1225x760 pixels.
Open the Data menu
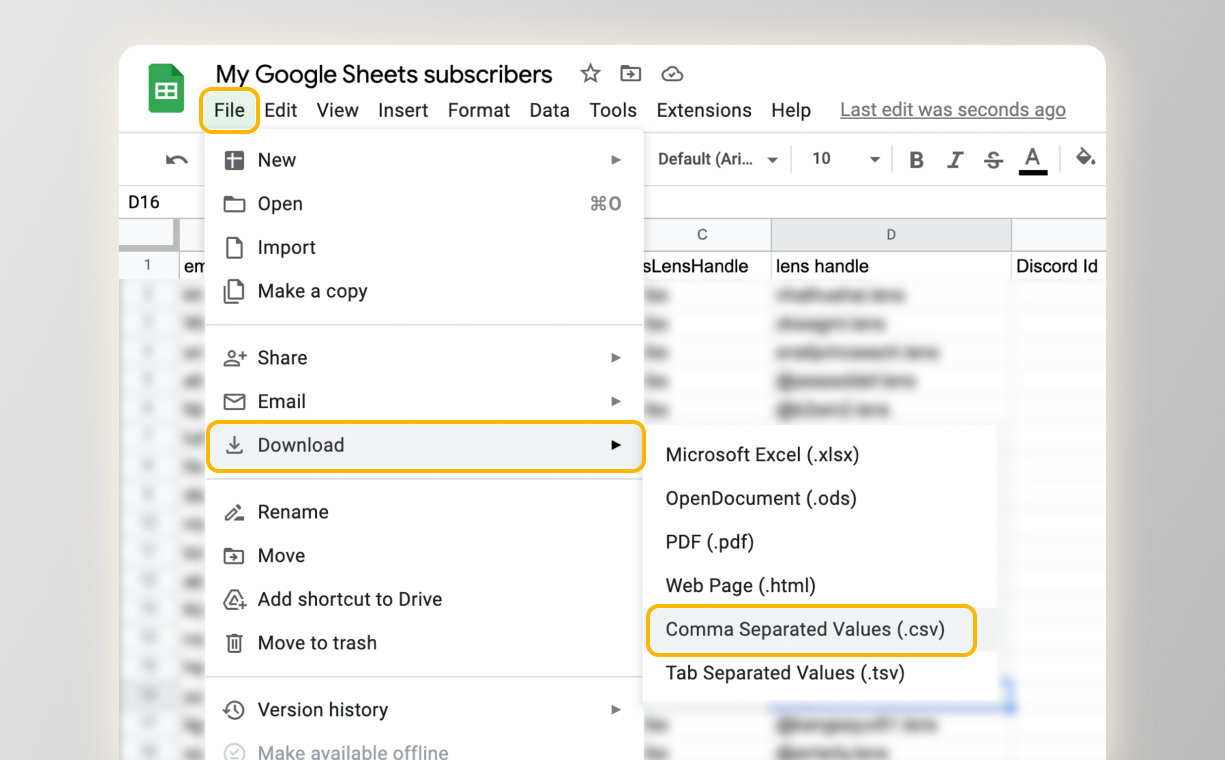[549, 110]
